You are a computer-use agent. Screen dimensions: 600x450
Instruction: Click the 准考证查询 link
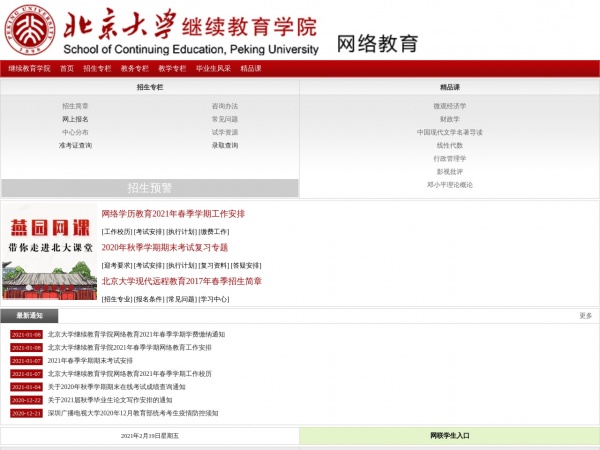coord(75,145)
